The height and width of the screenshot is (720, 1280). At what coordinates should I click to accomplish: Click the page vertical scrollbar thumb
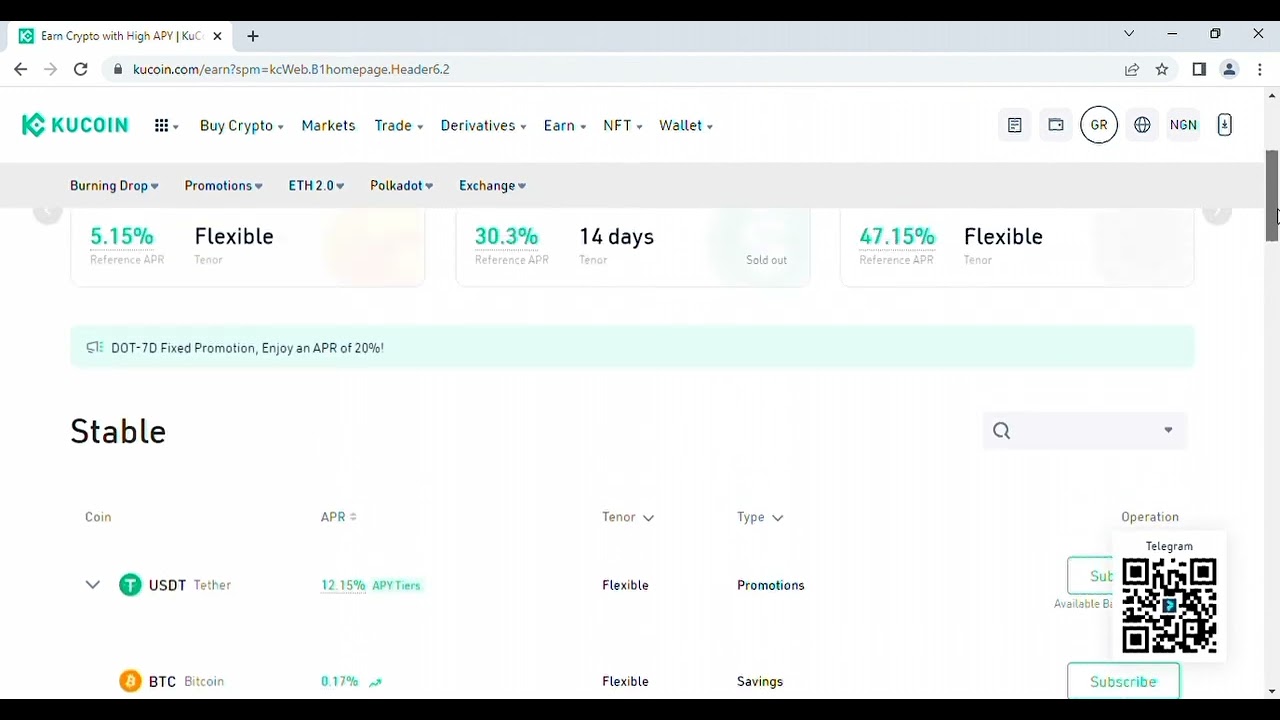tap(1272, 196)
